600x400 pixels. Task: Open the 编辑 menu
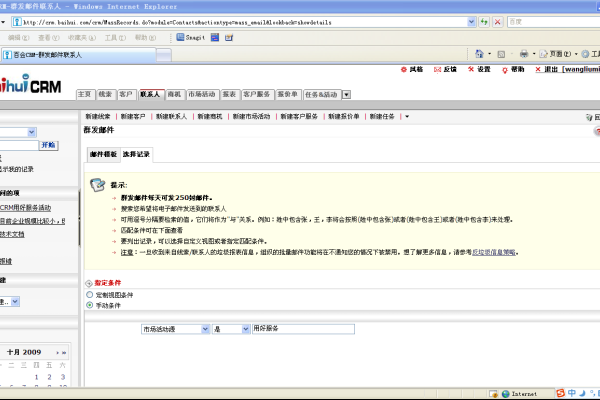[x=18, y=38]
